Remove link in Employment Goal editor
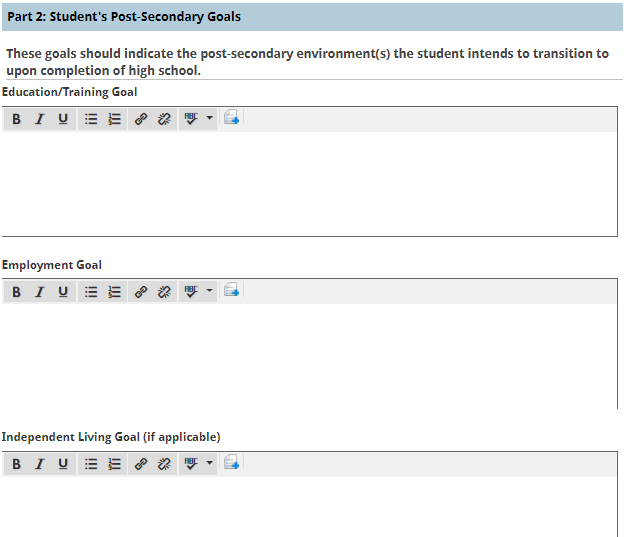Viewport: 627px width, 537px height. (164, 291)
